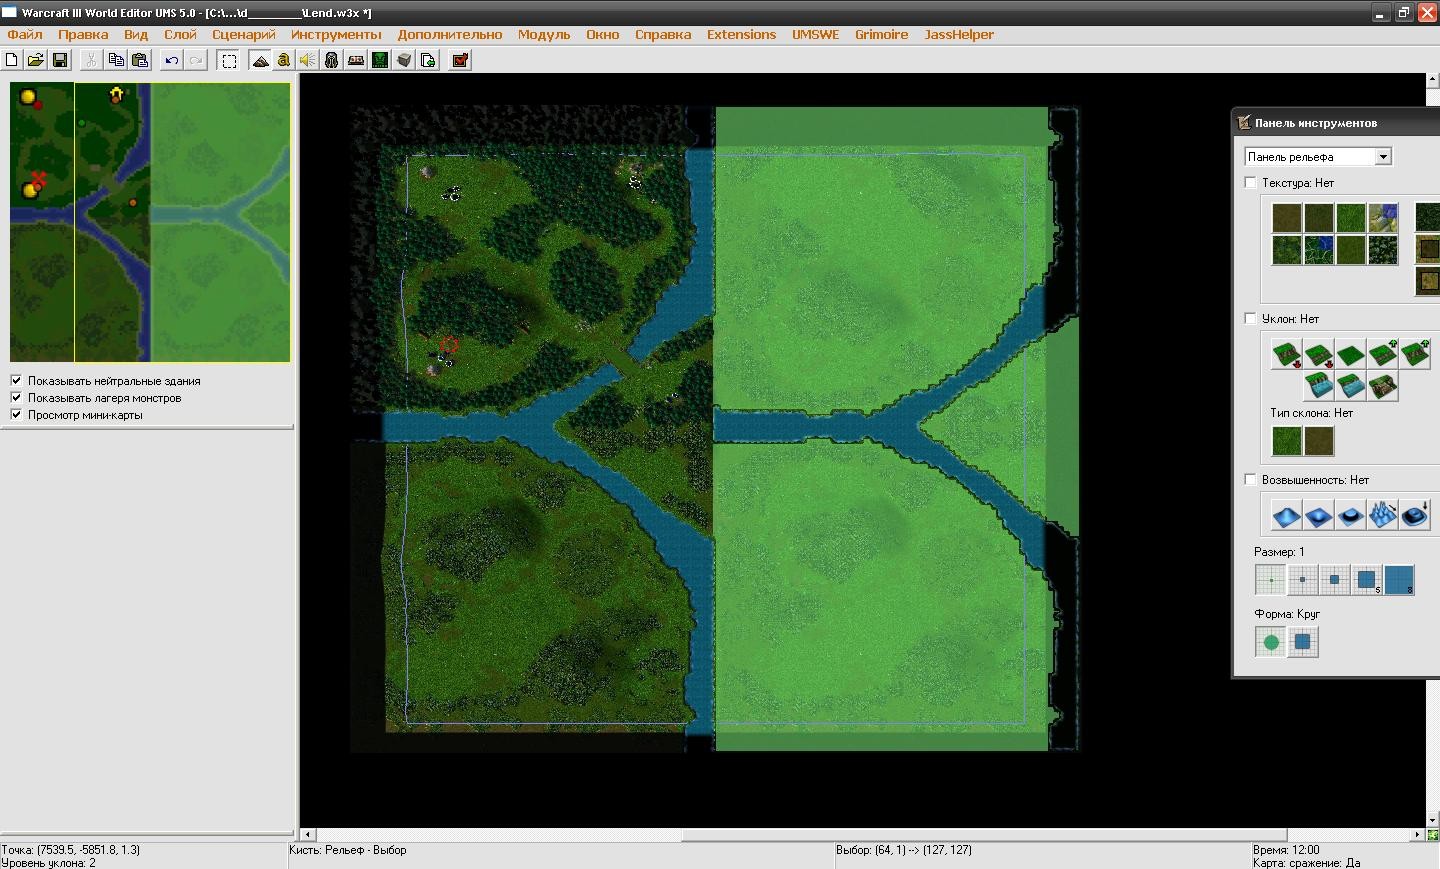Open the Дополнительно menu
This screenshot has width=1440, height=869.
[x=450, y=34]
